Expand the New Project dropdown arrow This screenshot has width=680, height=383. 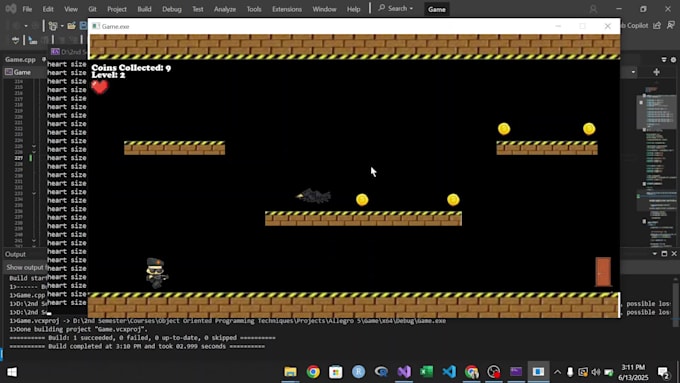coord(62,26)
